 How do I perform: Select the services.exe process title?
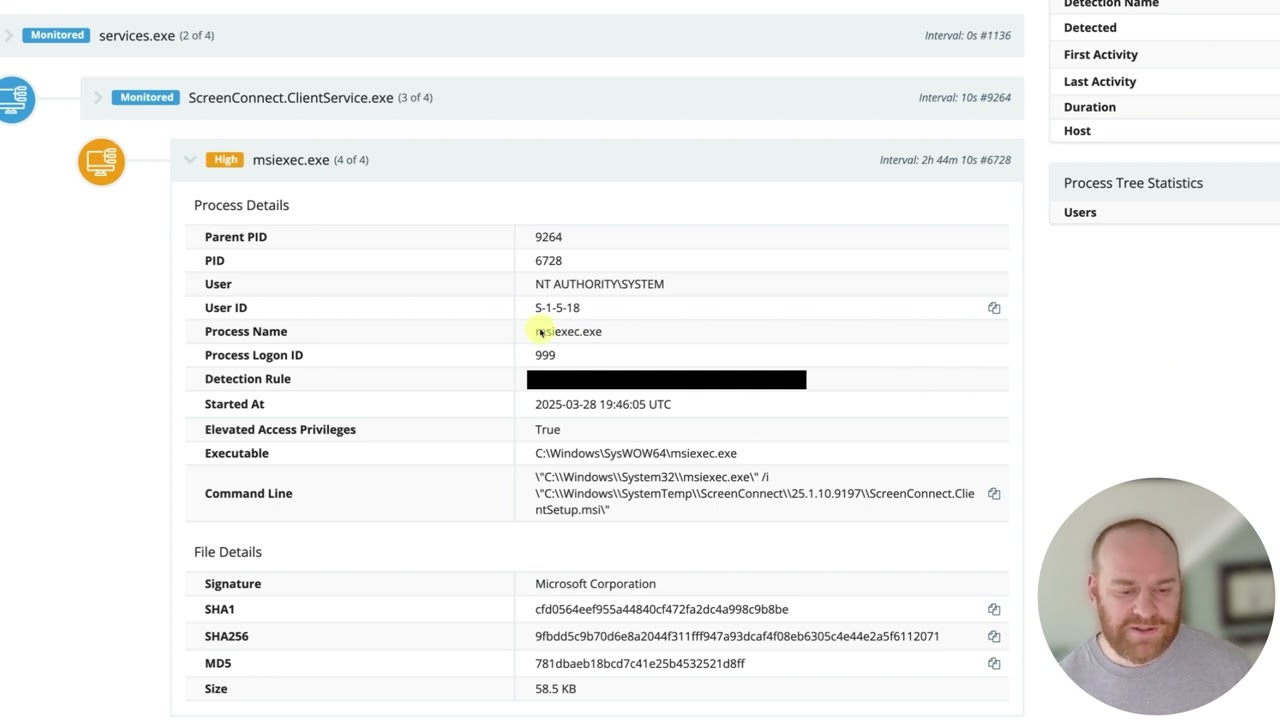137,36
